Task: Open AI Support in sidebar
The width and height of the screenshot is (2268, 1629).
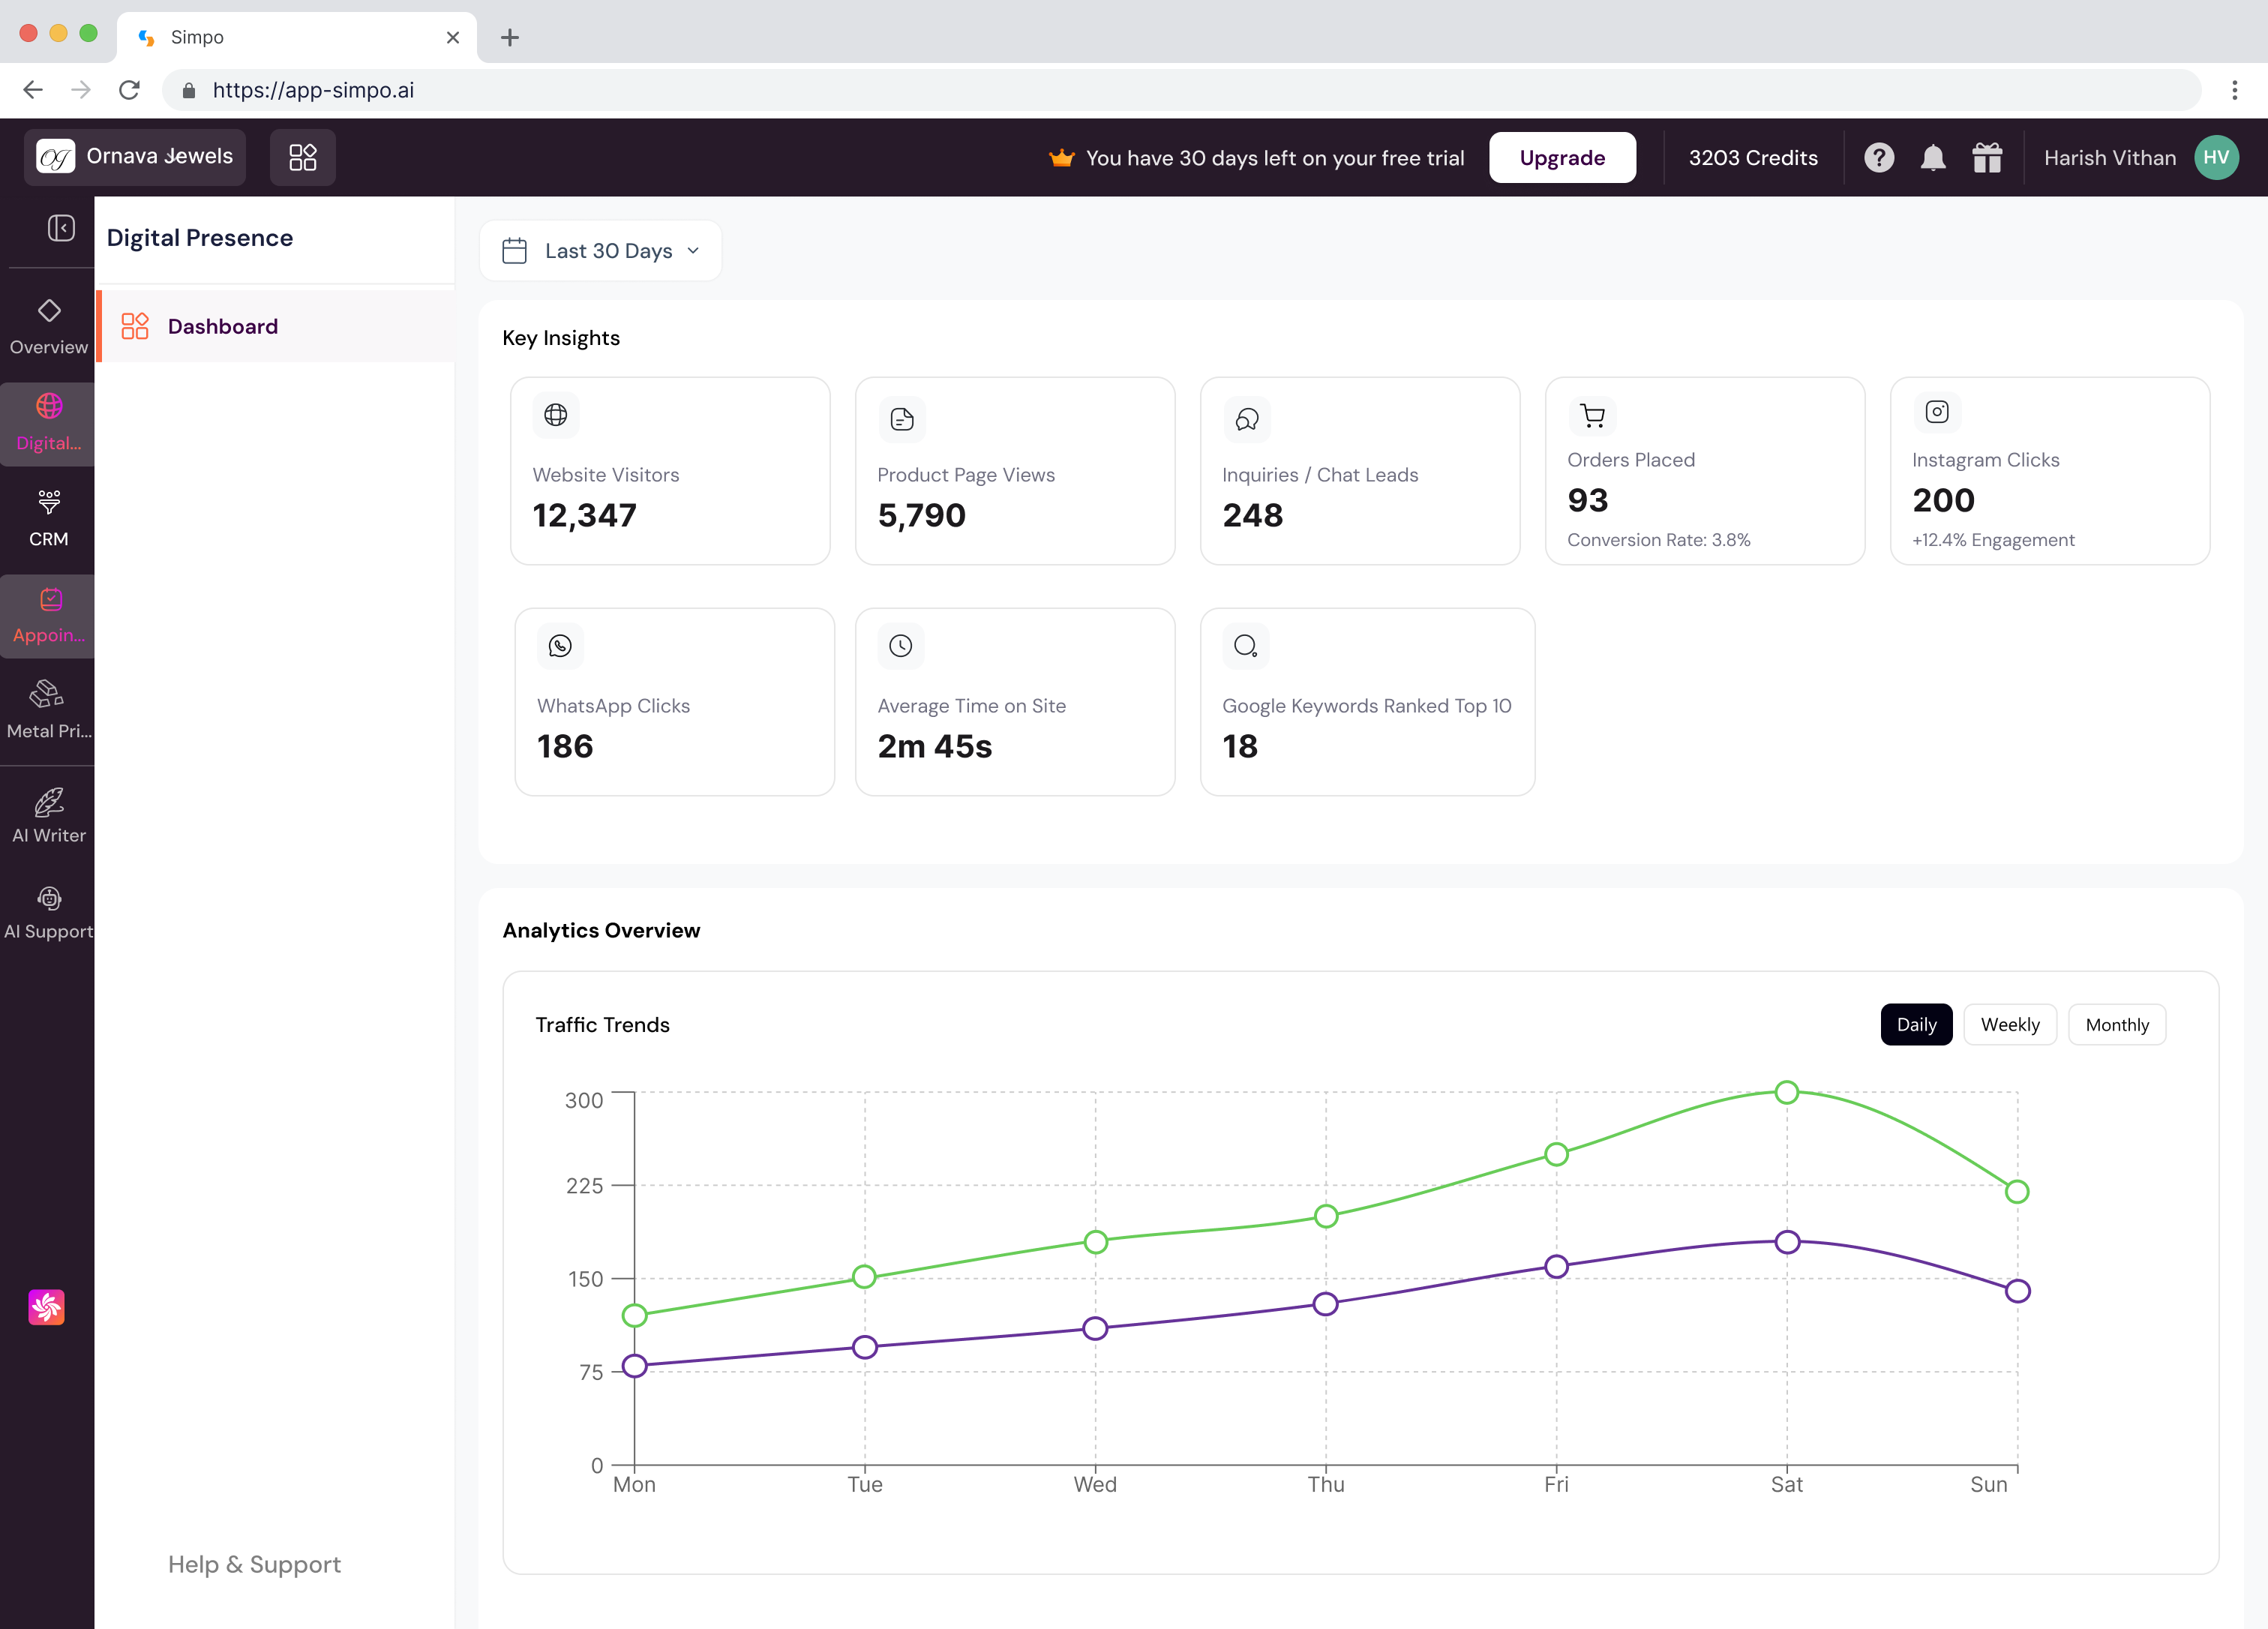Action: click(48, 911)
